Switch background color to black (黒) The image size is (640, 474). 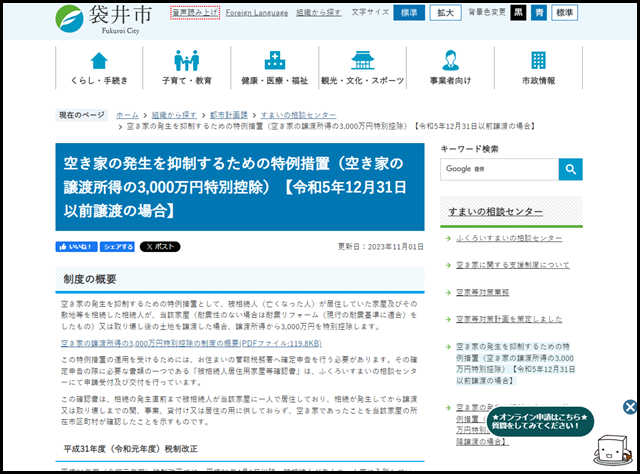[x=518, y=13]
